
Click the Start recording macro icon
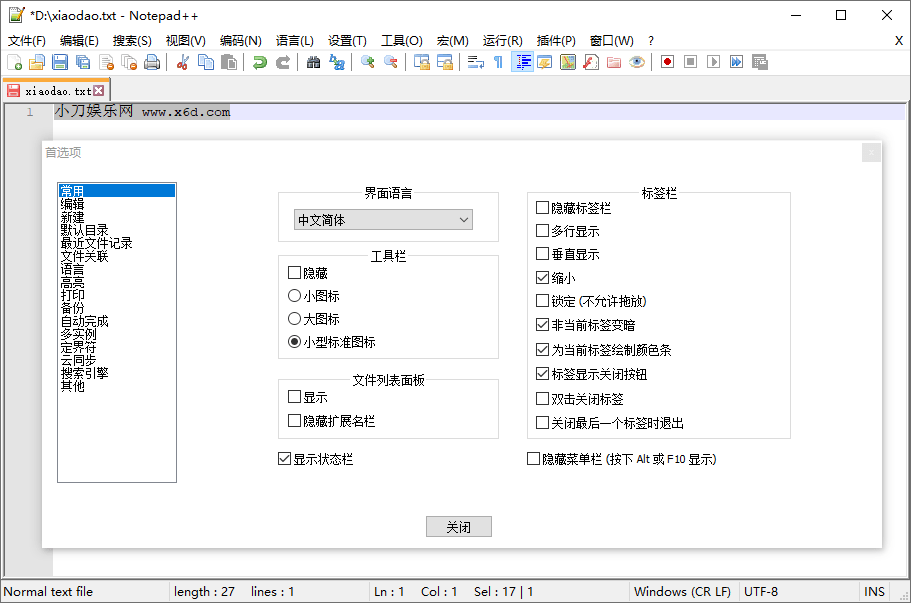[x=667, y=62]
